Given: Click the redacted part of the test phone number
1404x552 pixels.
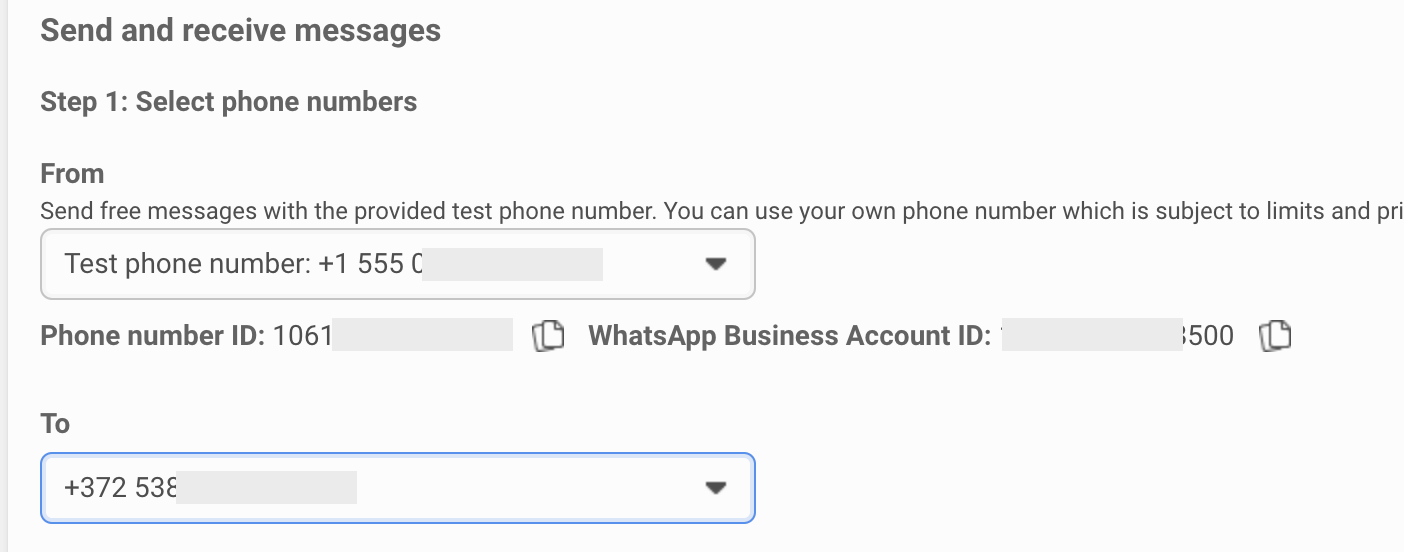Looking at the screenshot, I should pos(512,264).
